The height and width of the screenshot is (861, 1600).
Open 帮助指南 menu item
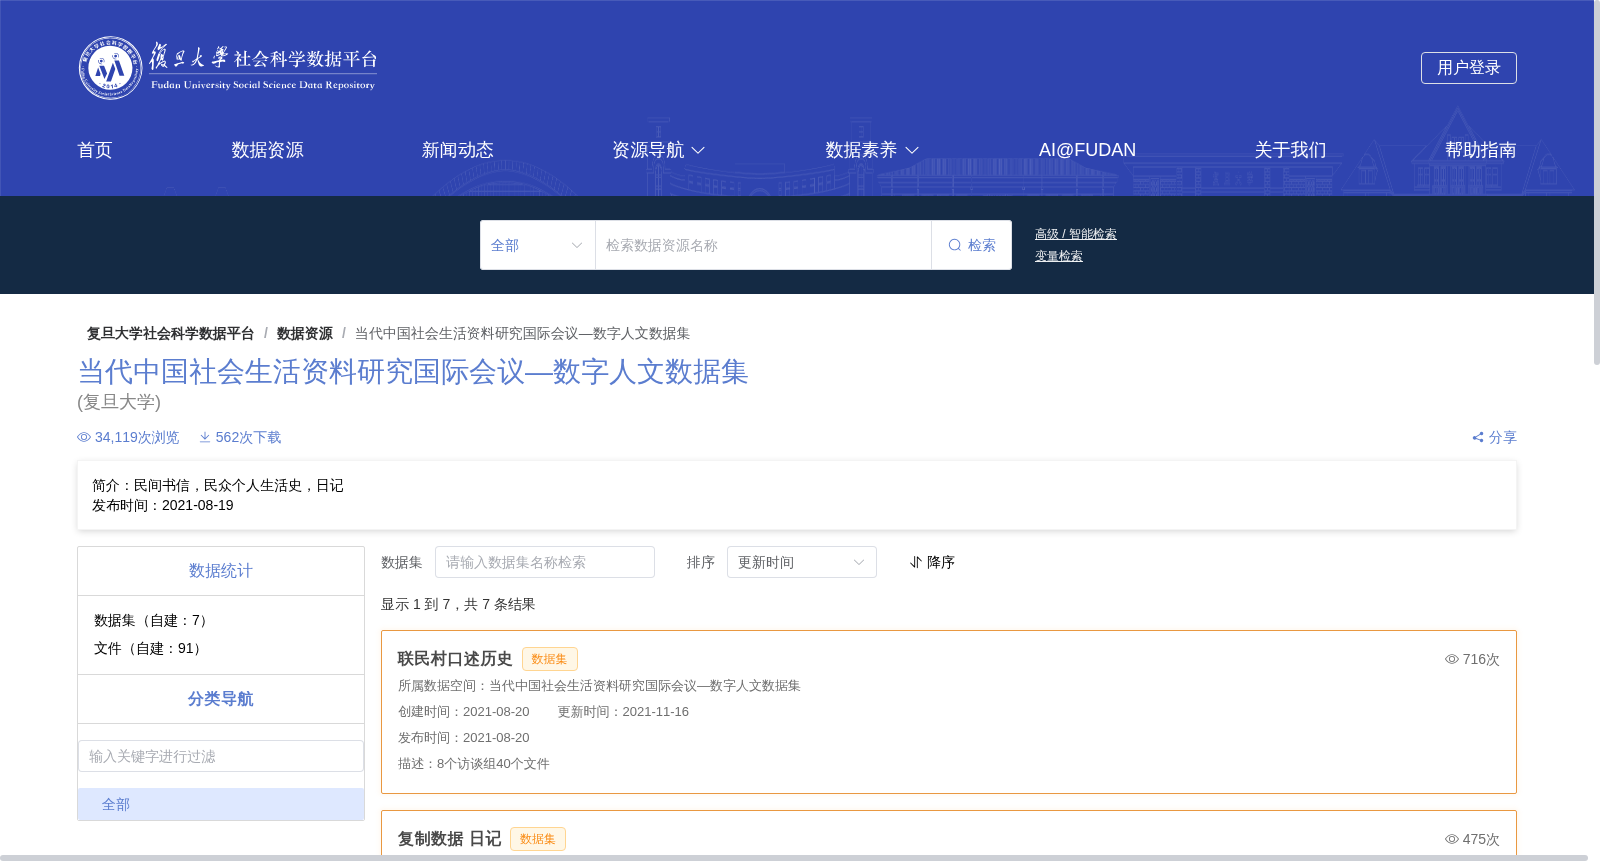coord(1481,150)
